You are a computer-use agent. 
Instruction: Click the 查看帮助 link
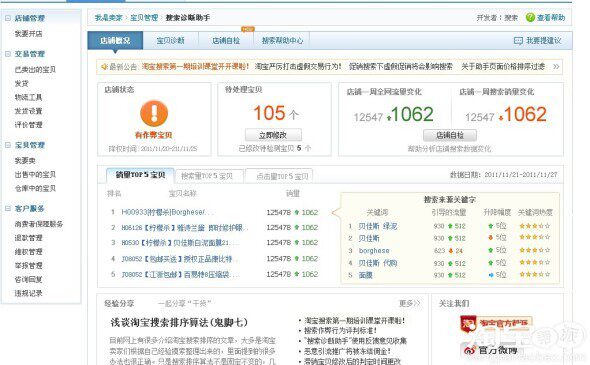click(551, 18)
